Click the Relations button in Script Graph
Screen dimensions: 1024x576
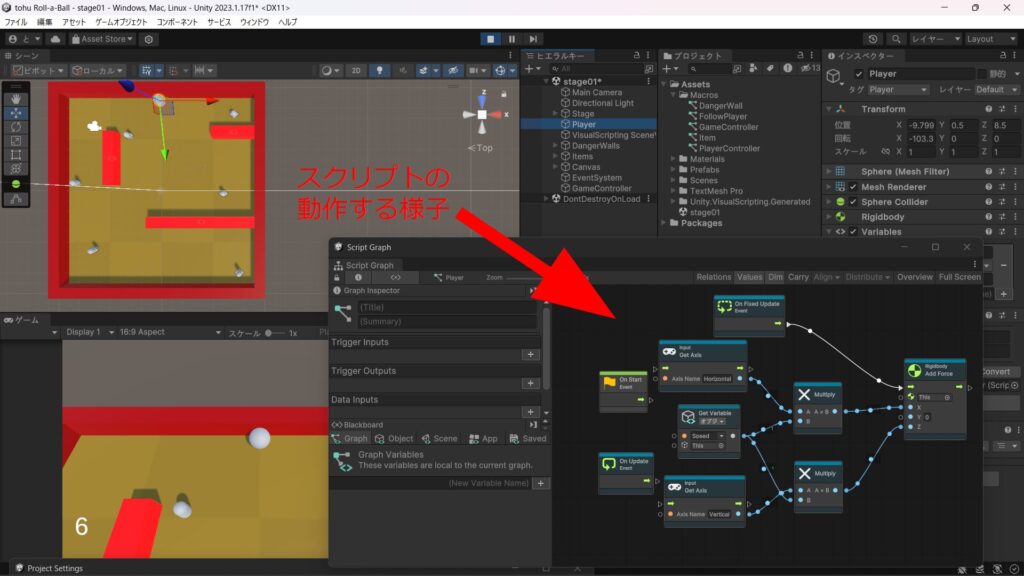click(713, 277)
